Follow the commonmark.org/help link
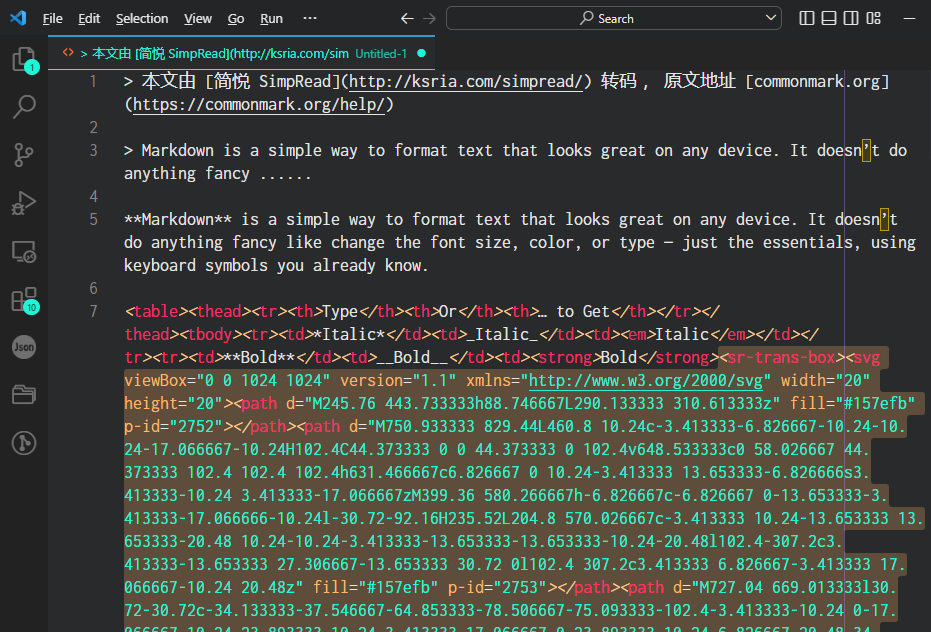Viewport: 931px width, 632px height. [258, 105]
